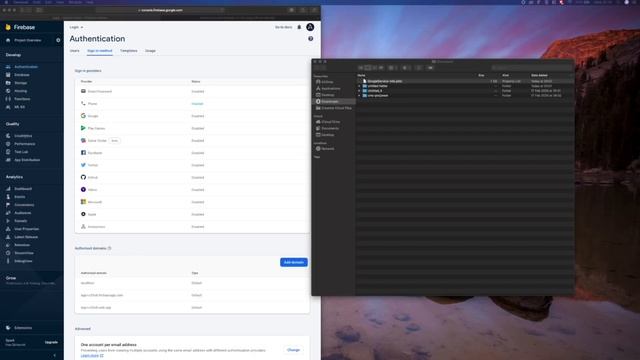Screen dimensions: 640x360
Task: Expand the Grow sidebar section
Action: (x=31, y=280)
